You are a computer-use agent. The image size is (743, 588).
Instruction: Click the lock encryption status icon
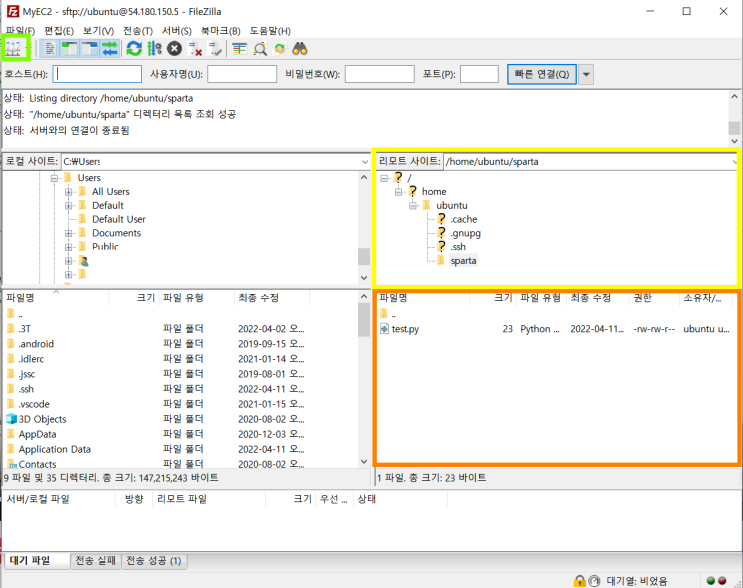click(x=579, y=580)
